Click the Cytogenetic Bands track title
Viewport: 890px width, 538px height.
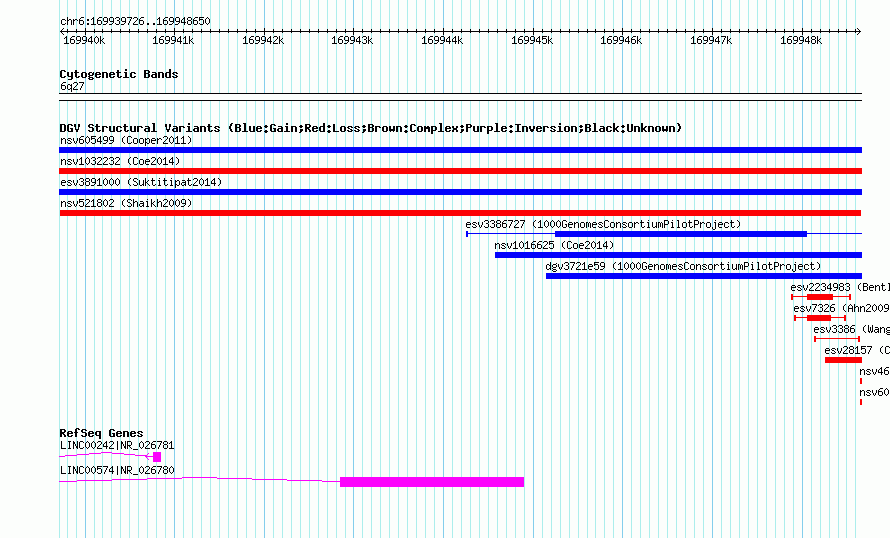[119, 74]
